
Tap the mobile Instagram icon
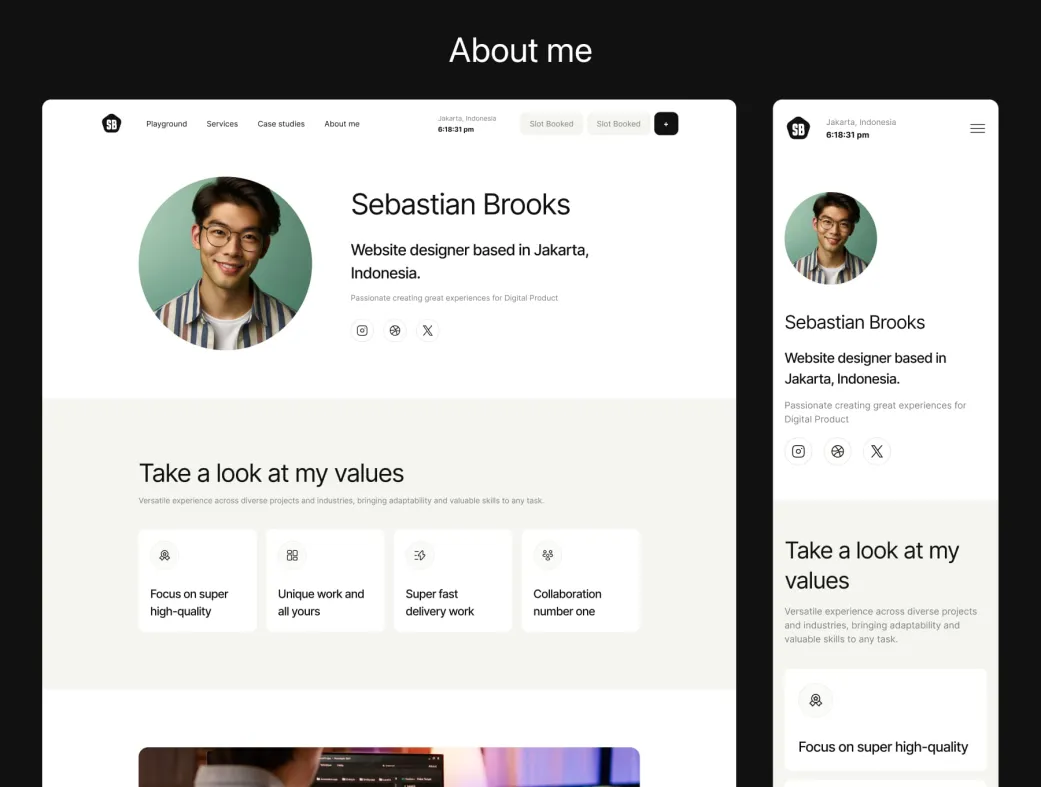[x=798, y=451]
